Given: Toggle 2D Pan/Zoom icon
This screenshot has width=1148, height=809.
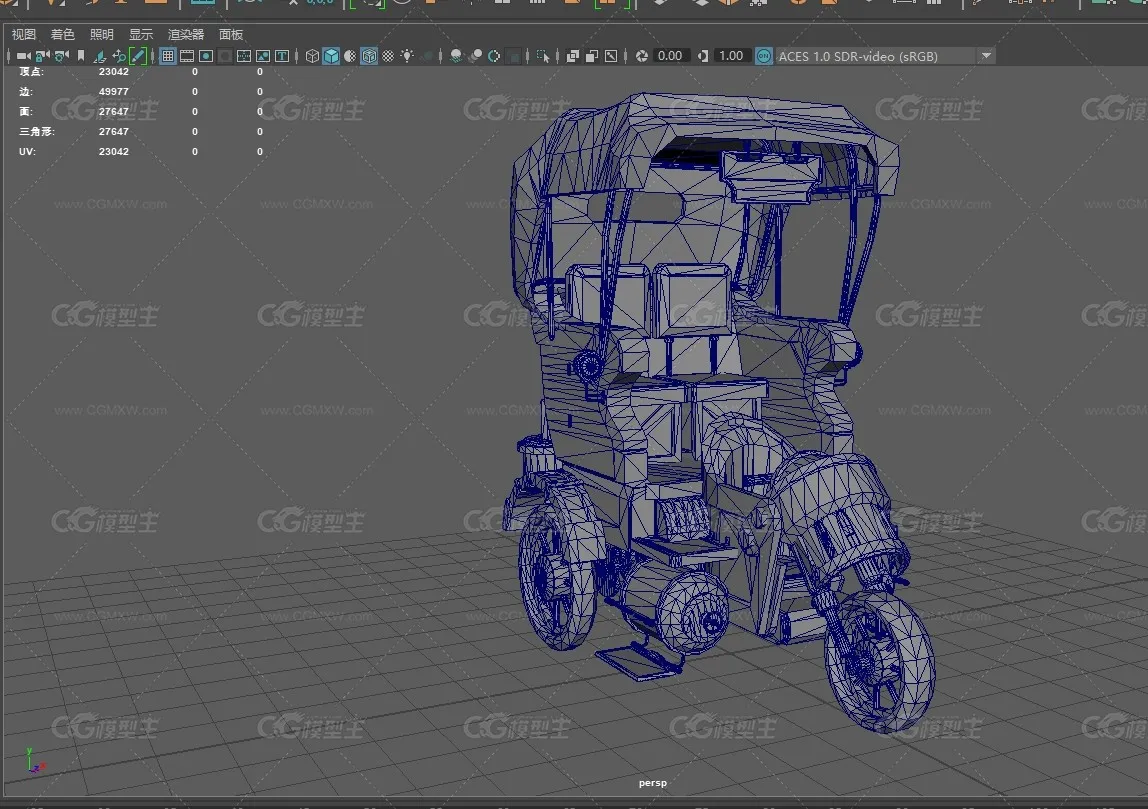Looking at the screenshot, I should pyautogui.click(x=119, y=56).
